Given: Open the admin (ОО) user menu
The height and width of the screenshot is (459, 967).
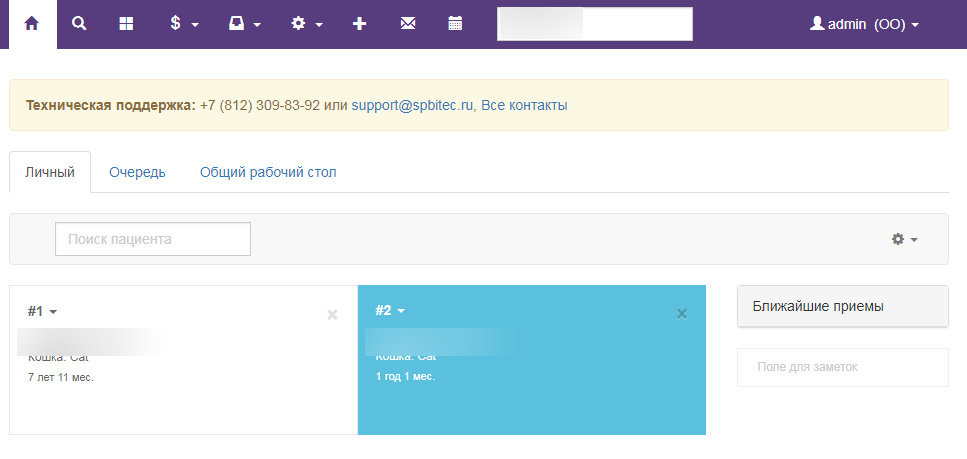Looking at the screenshot, I should [x=865, y=24].
